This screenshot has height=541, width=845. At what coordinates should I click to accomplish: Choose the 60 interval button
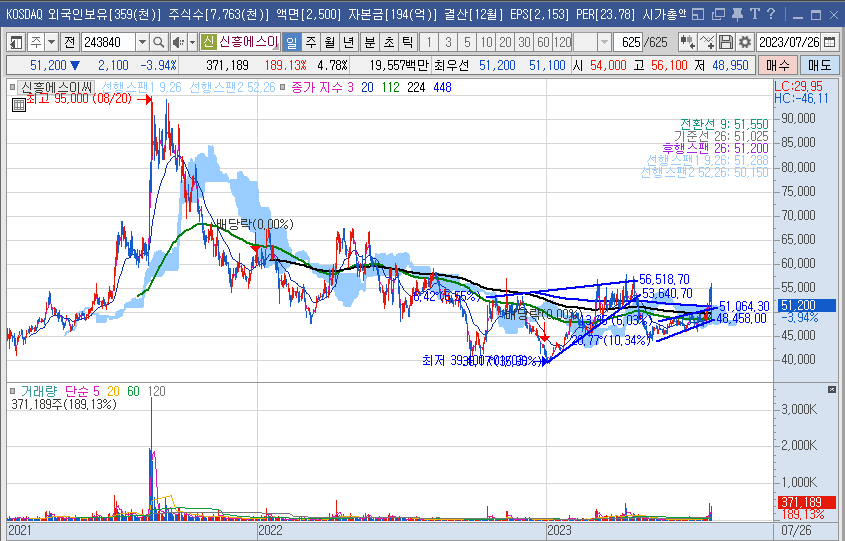[x=543, y=41]
